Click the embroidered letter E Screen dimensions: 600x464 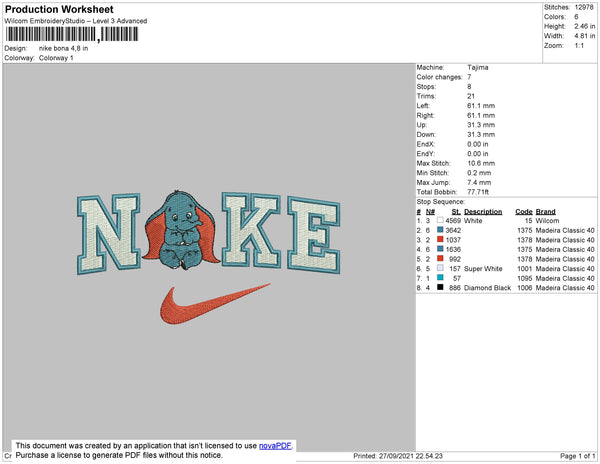click(x=314, y=235)
